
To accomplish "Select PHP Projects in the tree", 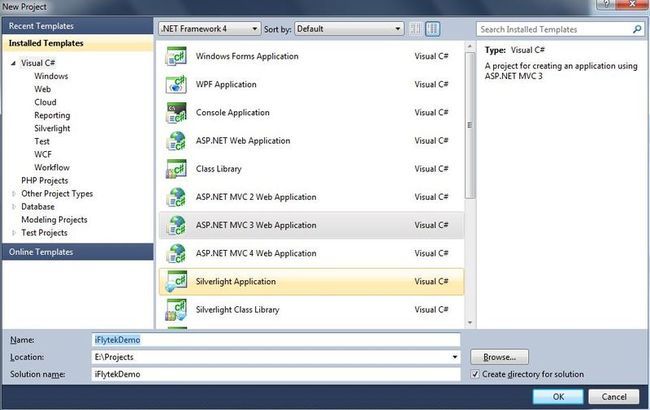I will coord(44,180).
